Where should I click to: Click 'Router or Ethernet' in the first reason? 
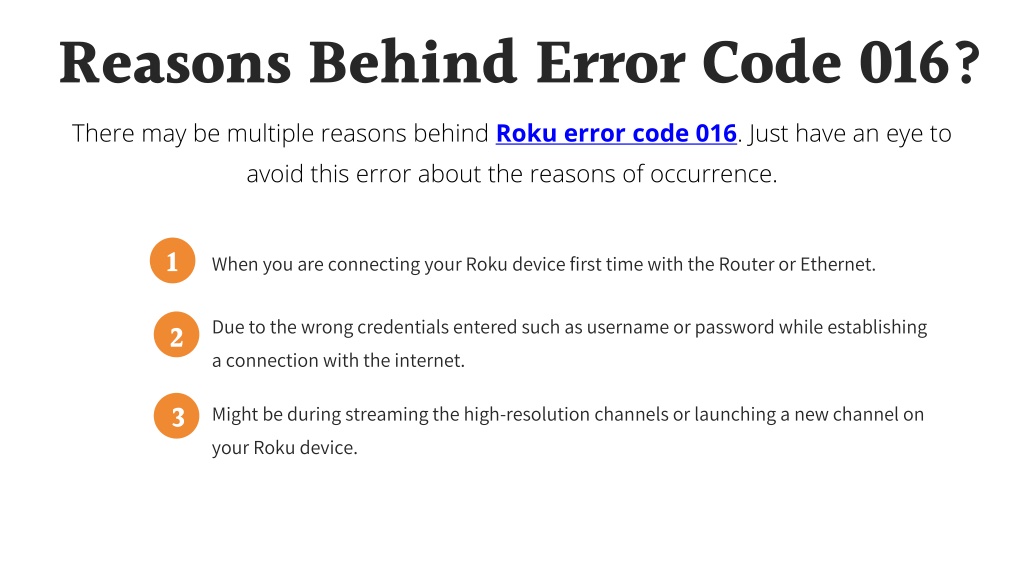pos(795,264)
